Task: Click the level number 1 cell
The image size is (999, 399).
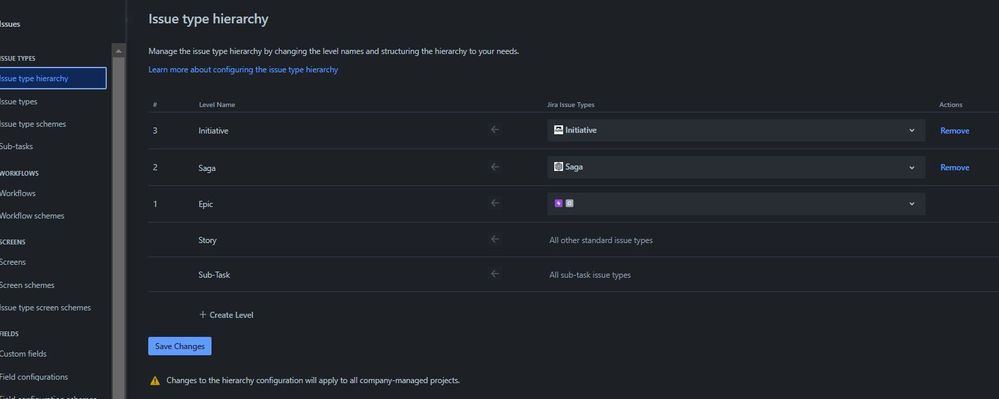Action: 155,203
